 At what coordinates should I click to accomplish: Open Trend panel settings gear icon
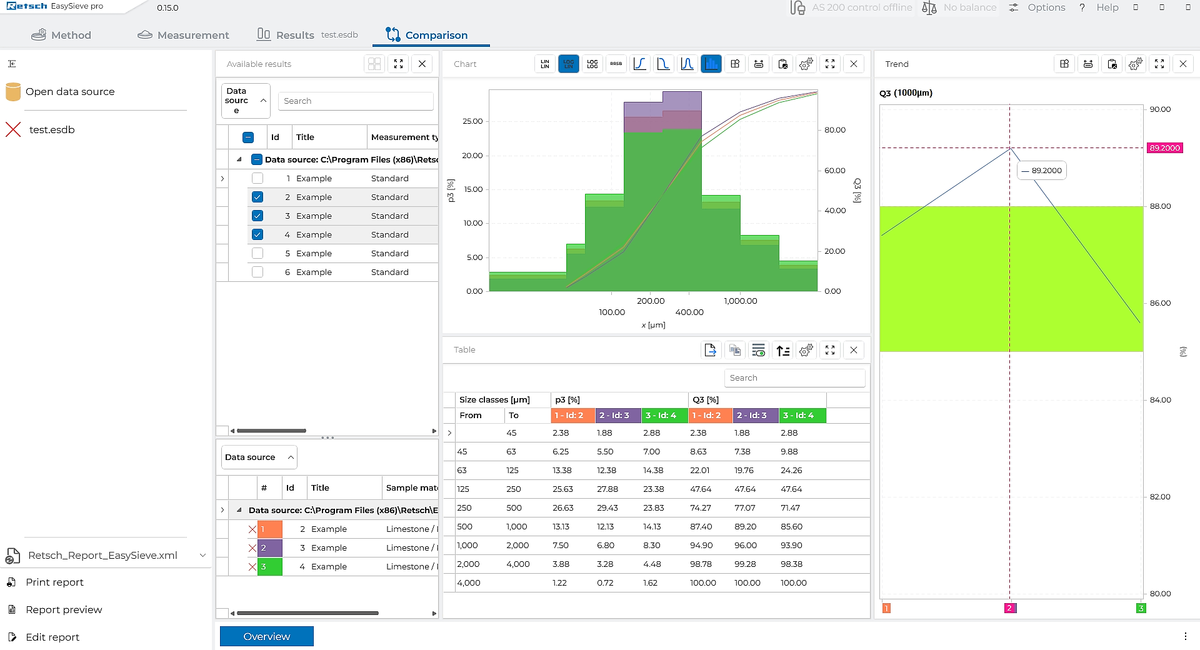[1135, 64]
